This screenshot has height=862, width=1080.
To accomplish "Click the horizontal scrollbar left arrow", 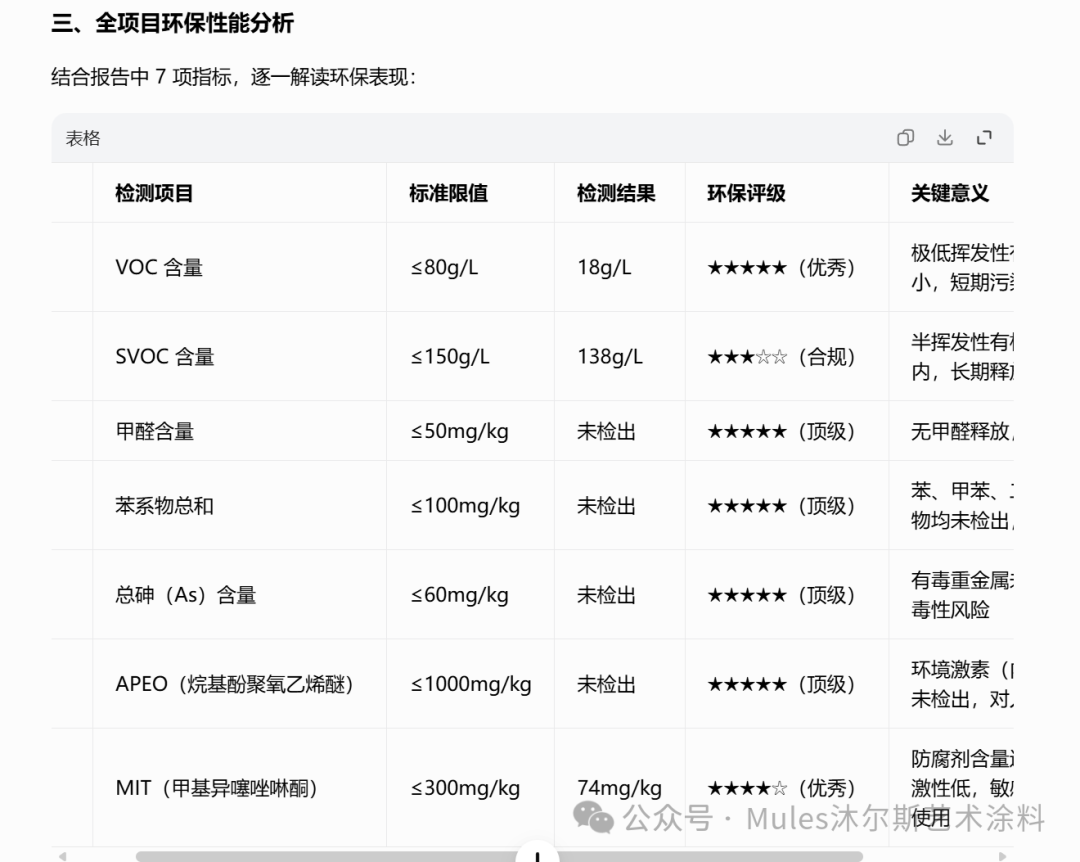I will [63, 856].
